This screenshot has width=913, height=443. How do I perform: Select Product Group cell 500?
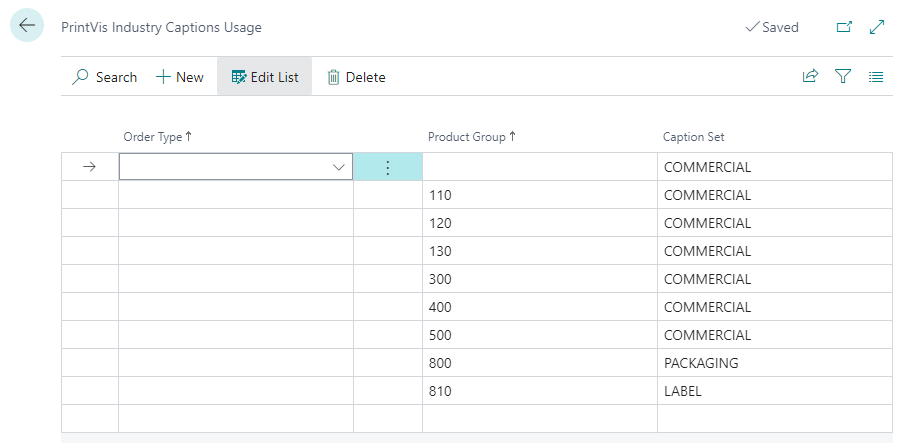tap(540, 335)
